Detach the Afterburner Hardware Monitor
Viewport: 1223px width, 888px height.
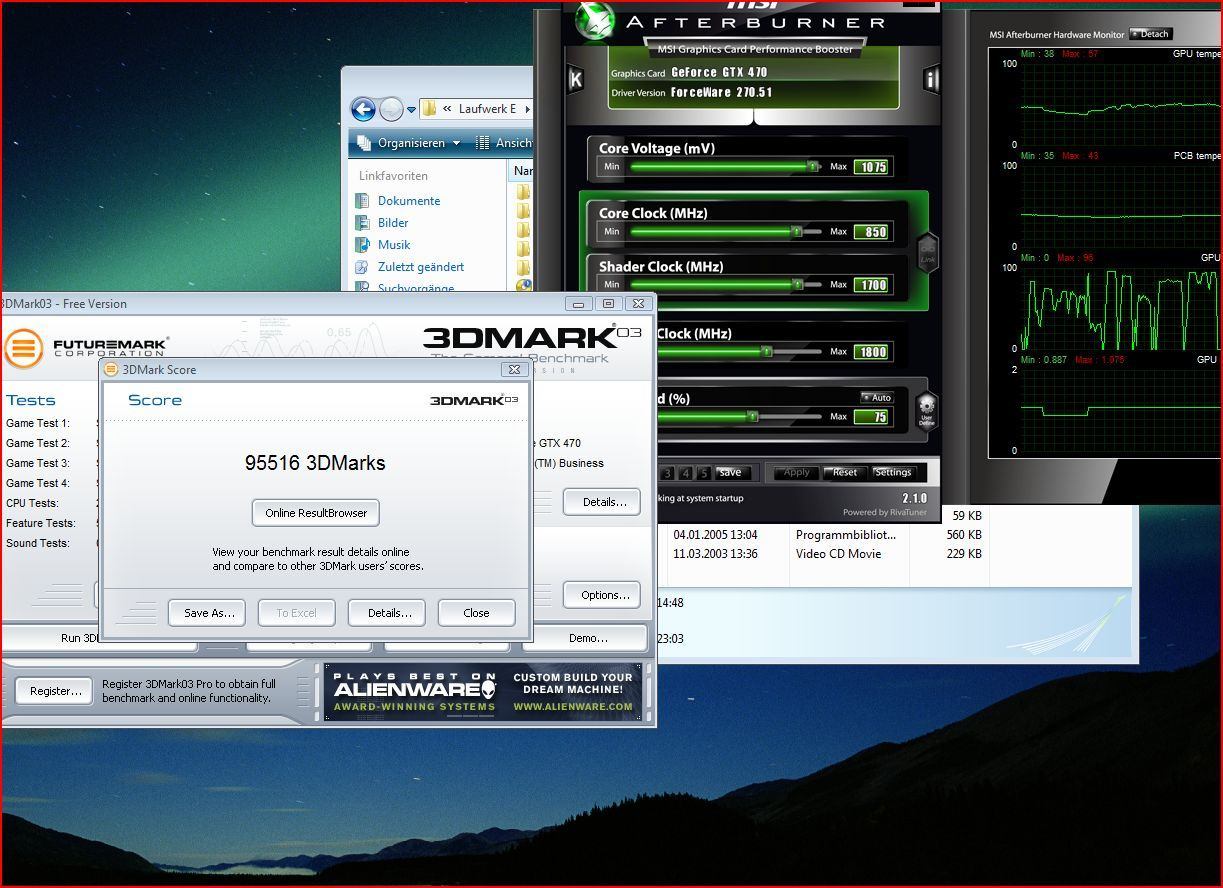click(x=1150, y=34)
